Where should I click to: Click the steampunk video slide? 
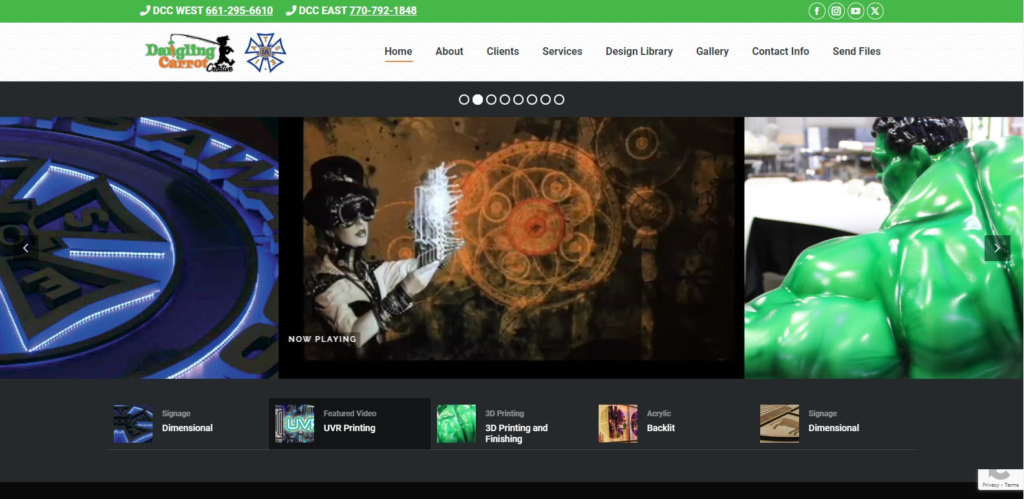(x=511, y=248)
